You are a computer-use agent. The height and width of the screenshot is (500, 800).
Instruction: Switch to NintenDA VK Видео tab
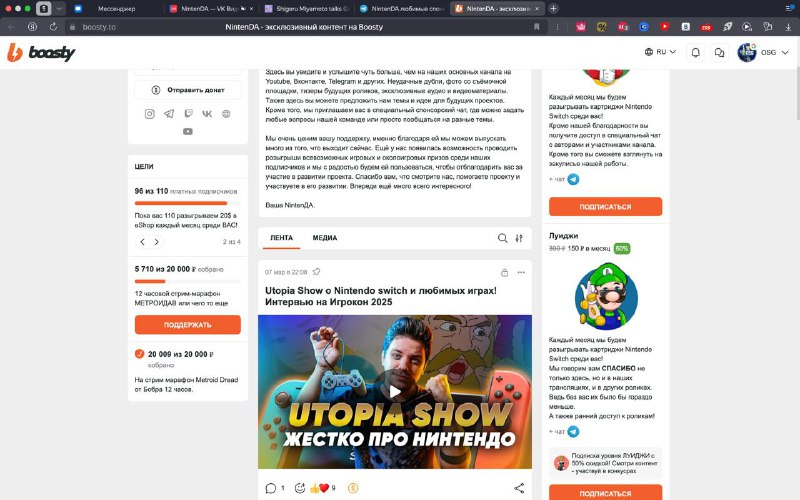coord(212,9)
